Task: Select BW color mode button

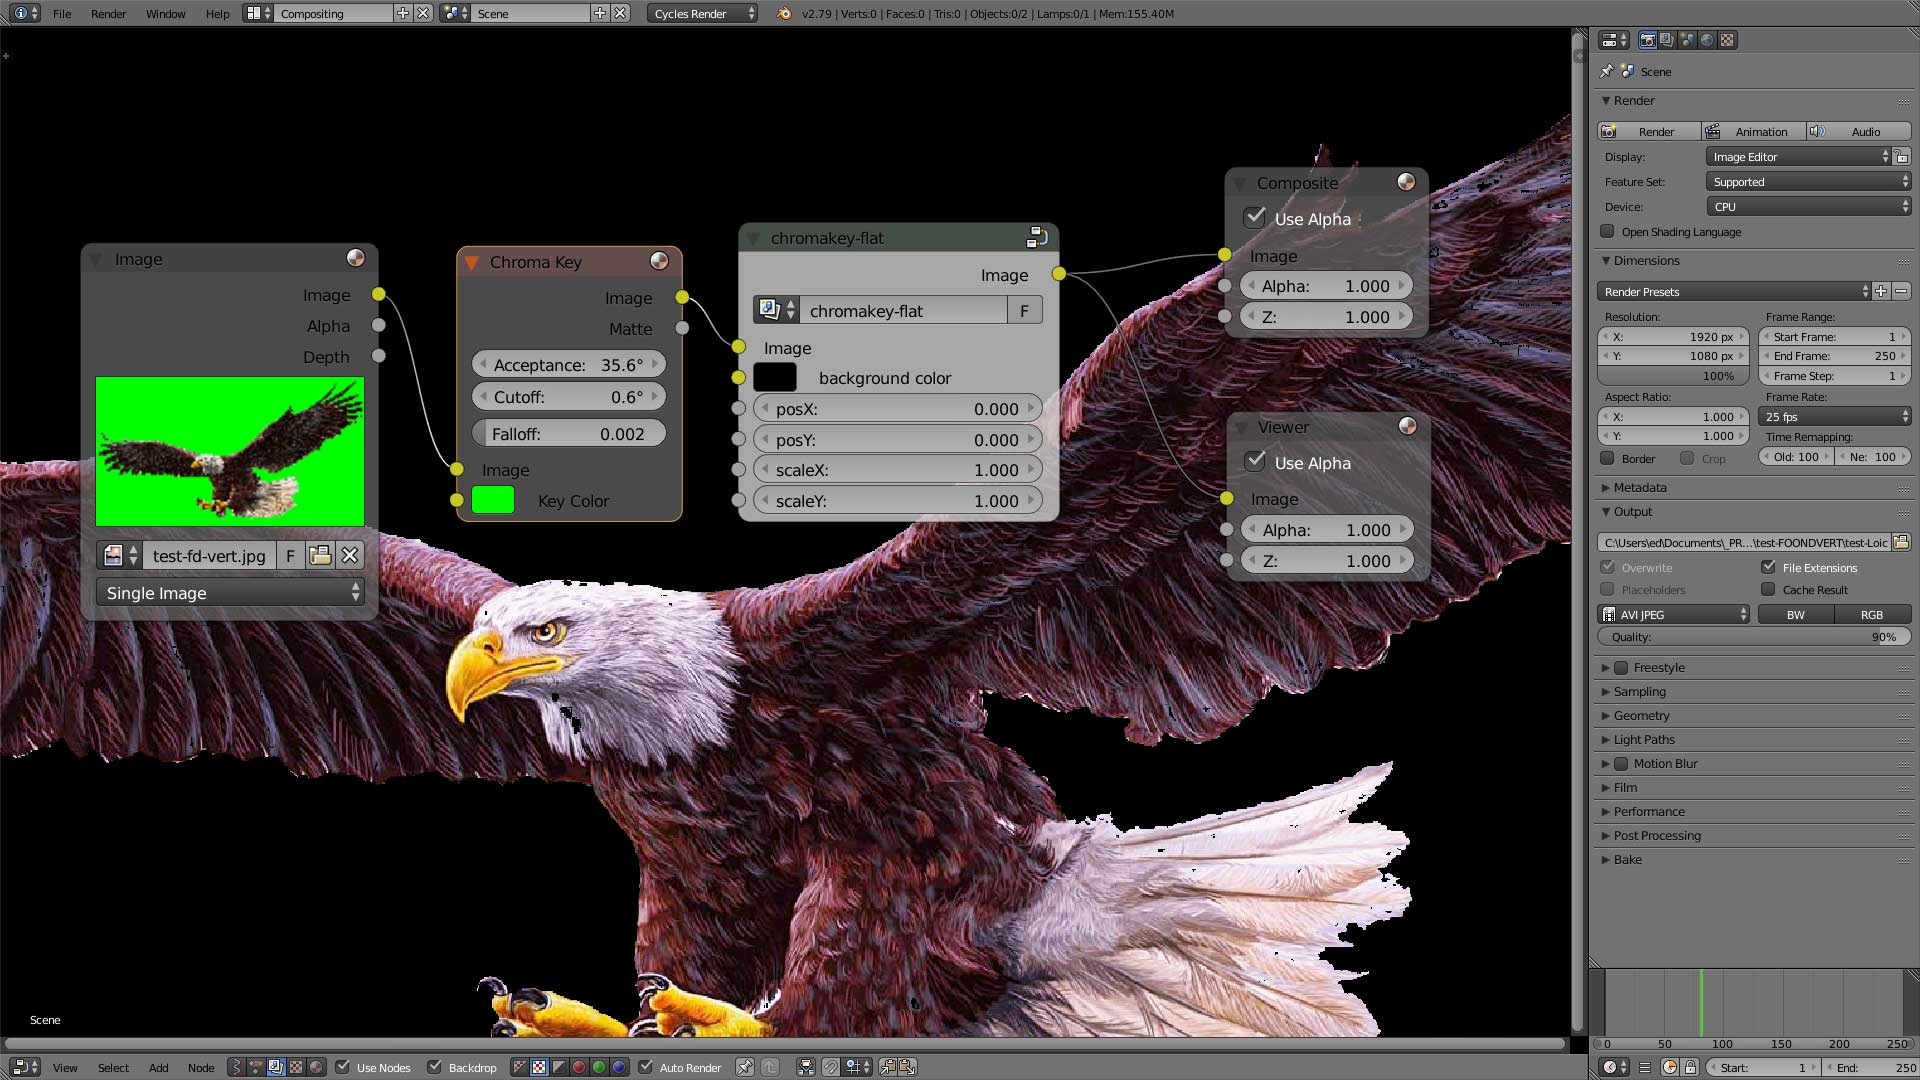Action: 1796,614
